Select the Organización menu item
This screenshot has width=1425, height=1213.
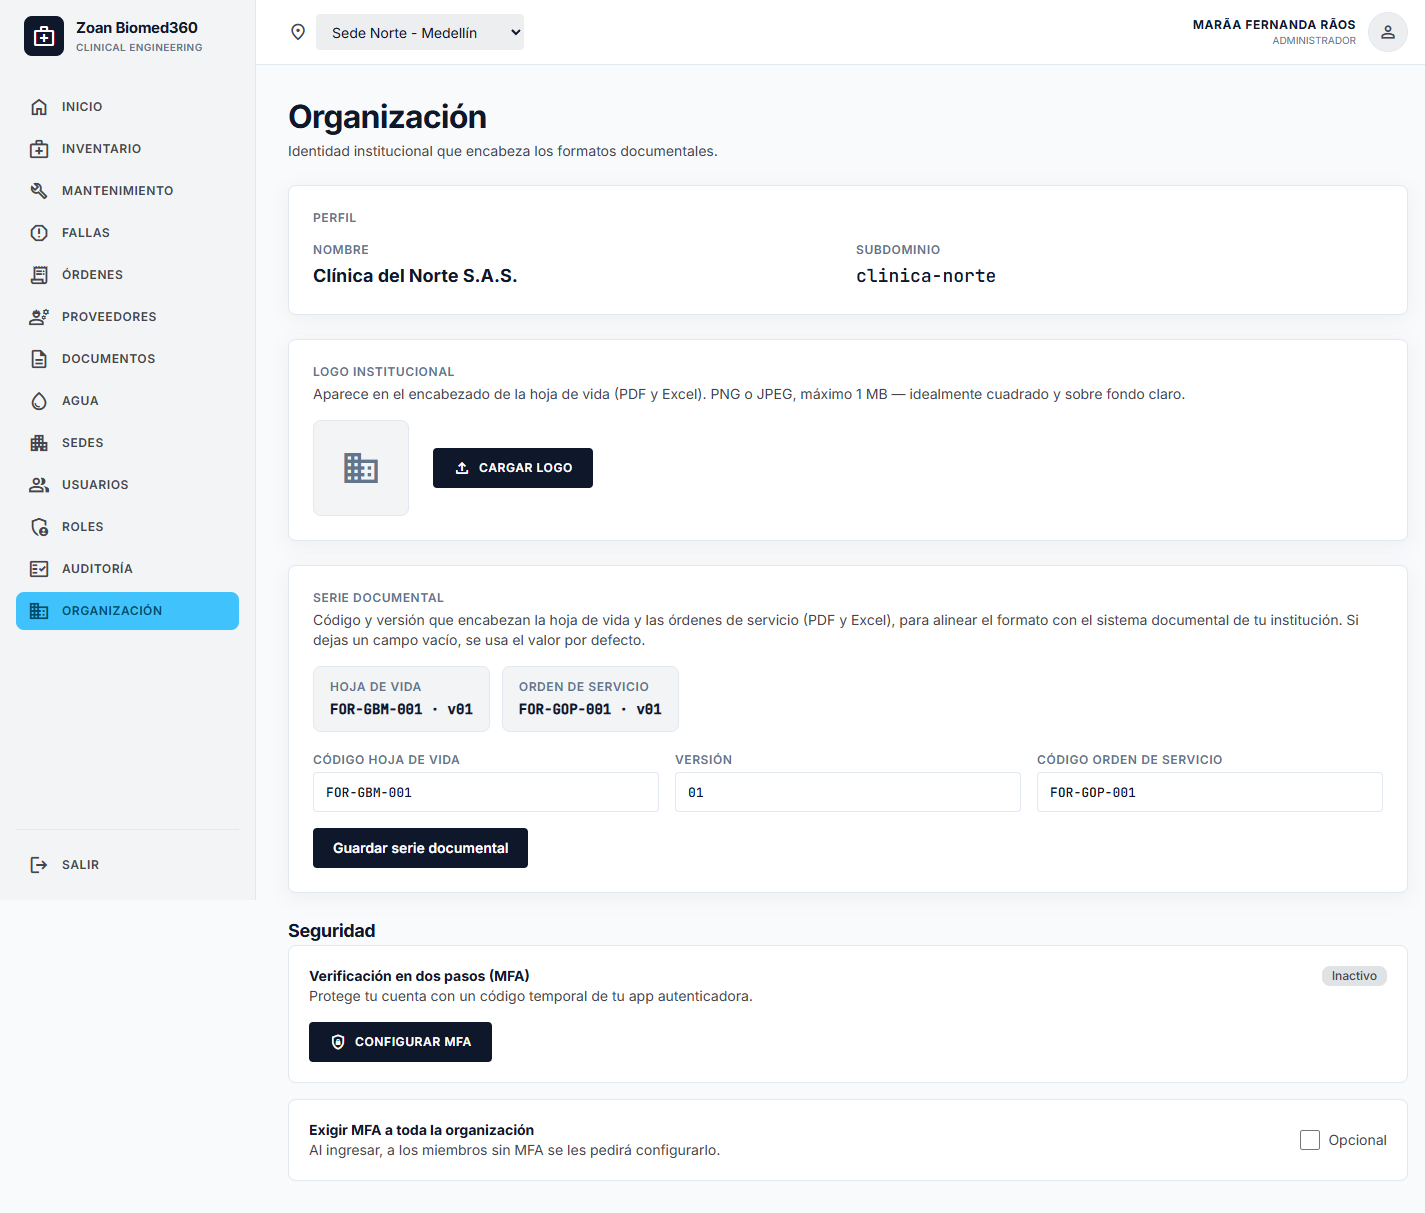(127, 611)
